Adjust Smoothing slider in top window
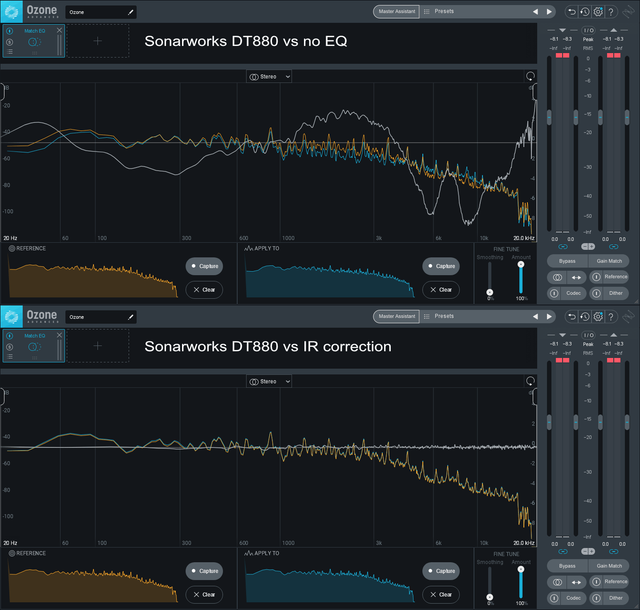This screenshot has width=640, height=610. tap(490, 292)
